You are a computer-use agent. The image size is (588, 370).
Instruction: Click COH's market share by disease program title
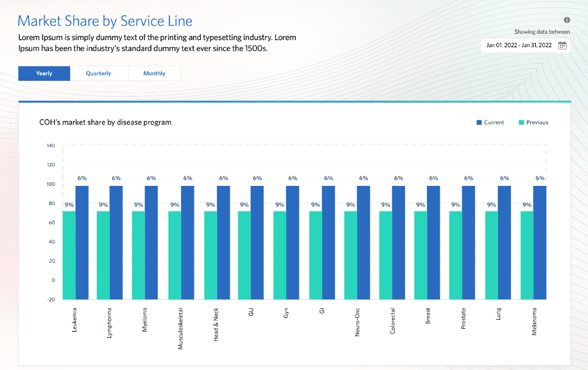coord(105,123)
